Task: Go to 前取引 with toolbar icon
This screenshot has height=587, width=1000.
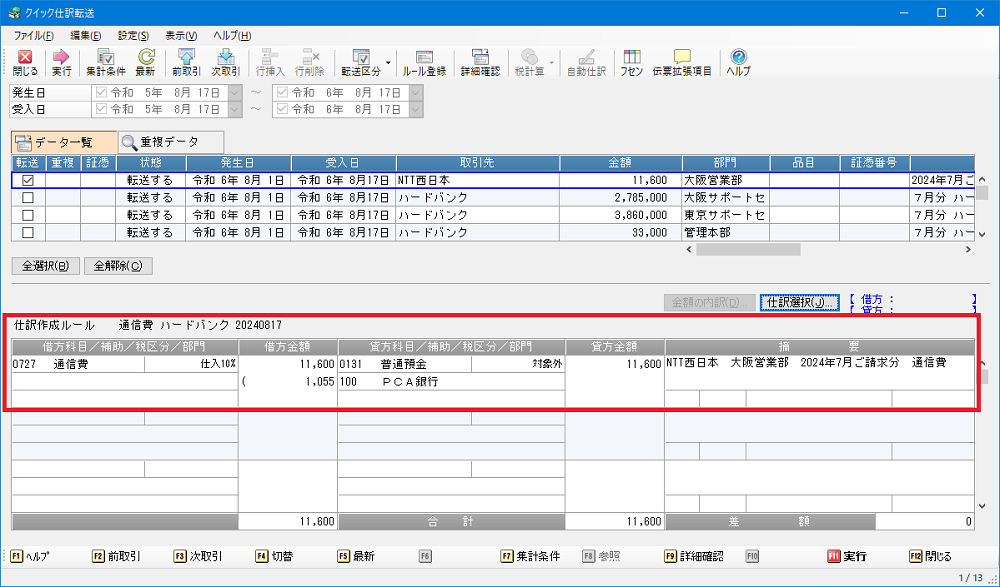Action: click(x=186, y=63)
